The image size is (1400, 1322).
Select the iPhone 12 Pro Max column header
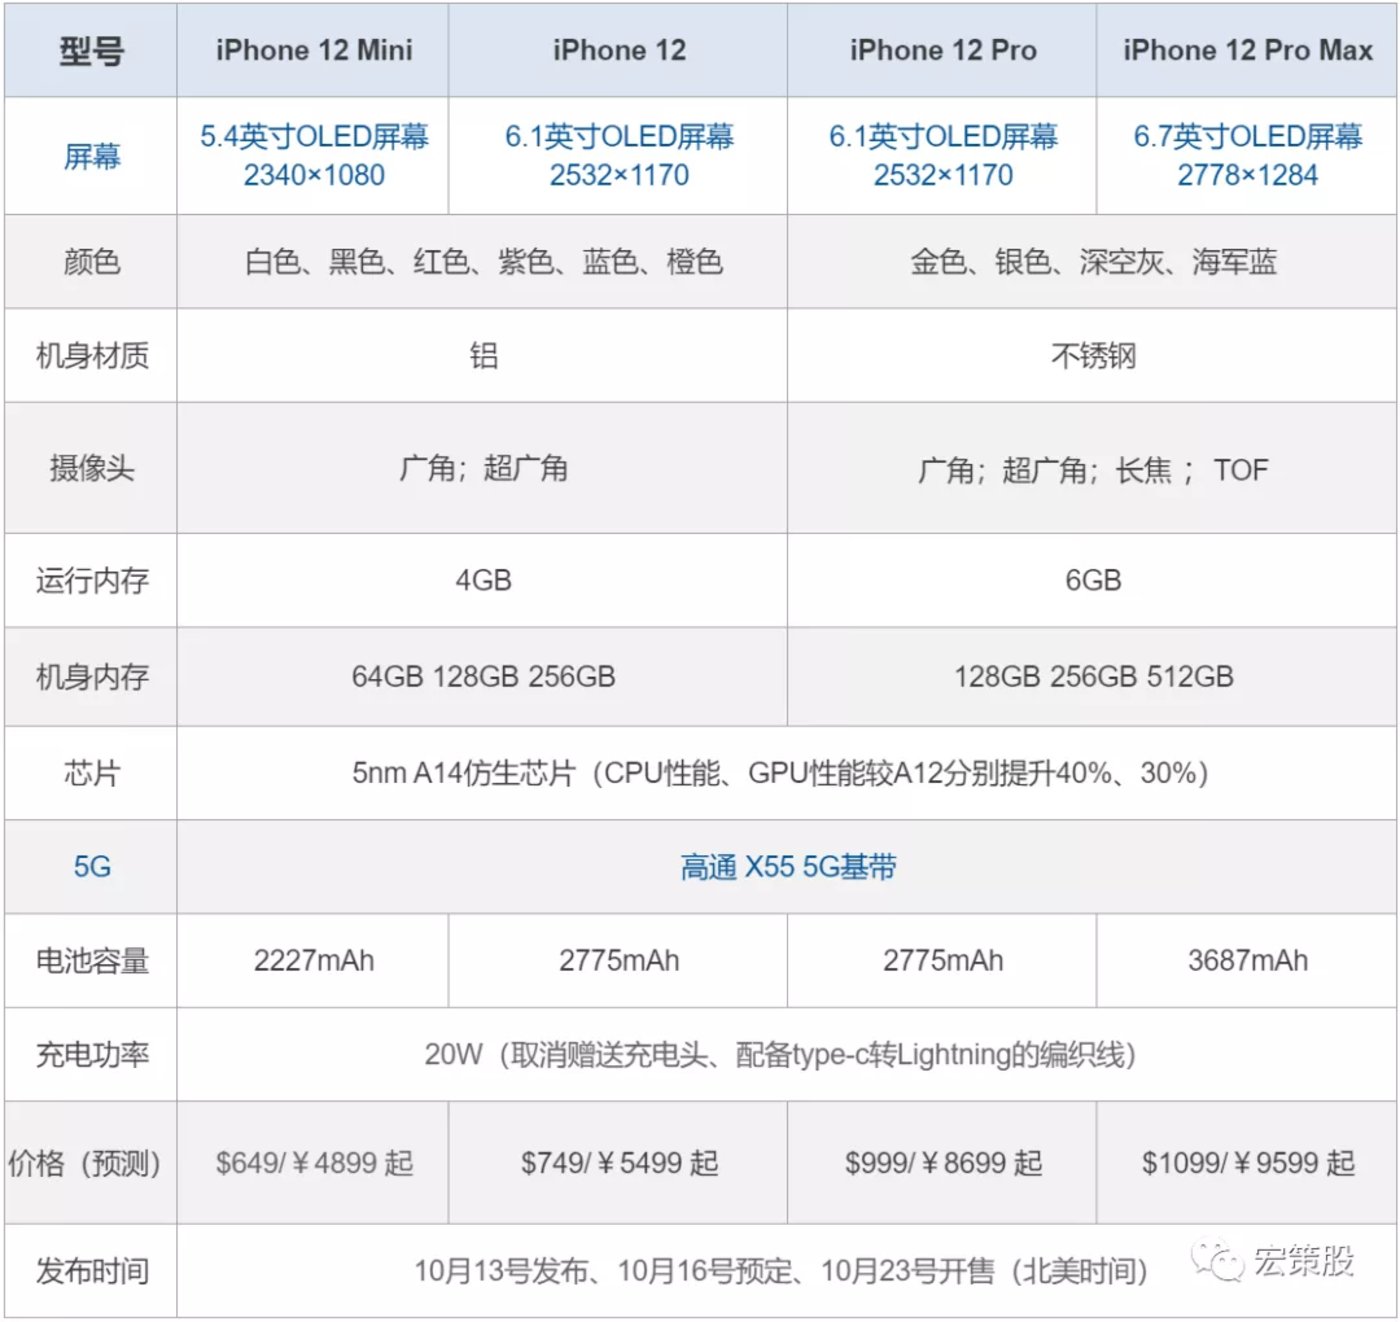click(1248, 50)
